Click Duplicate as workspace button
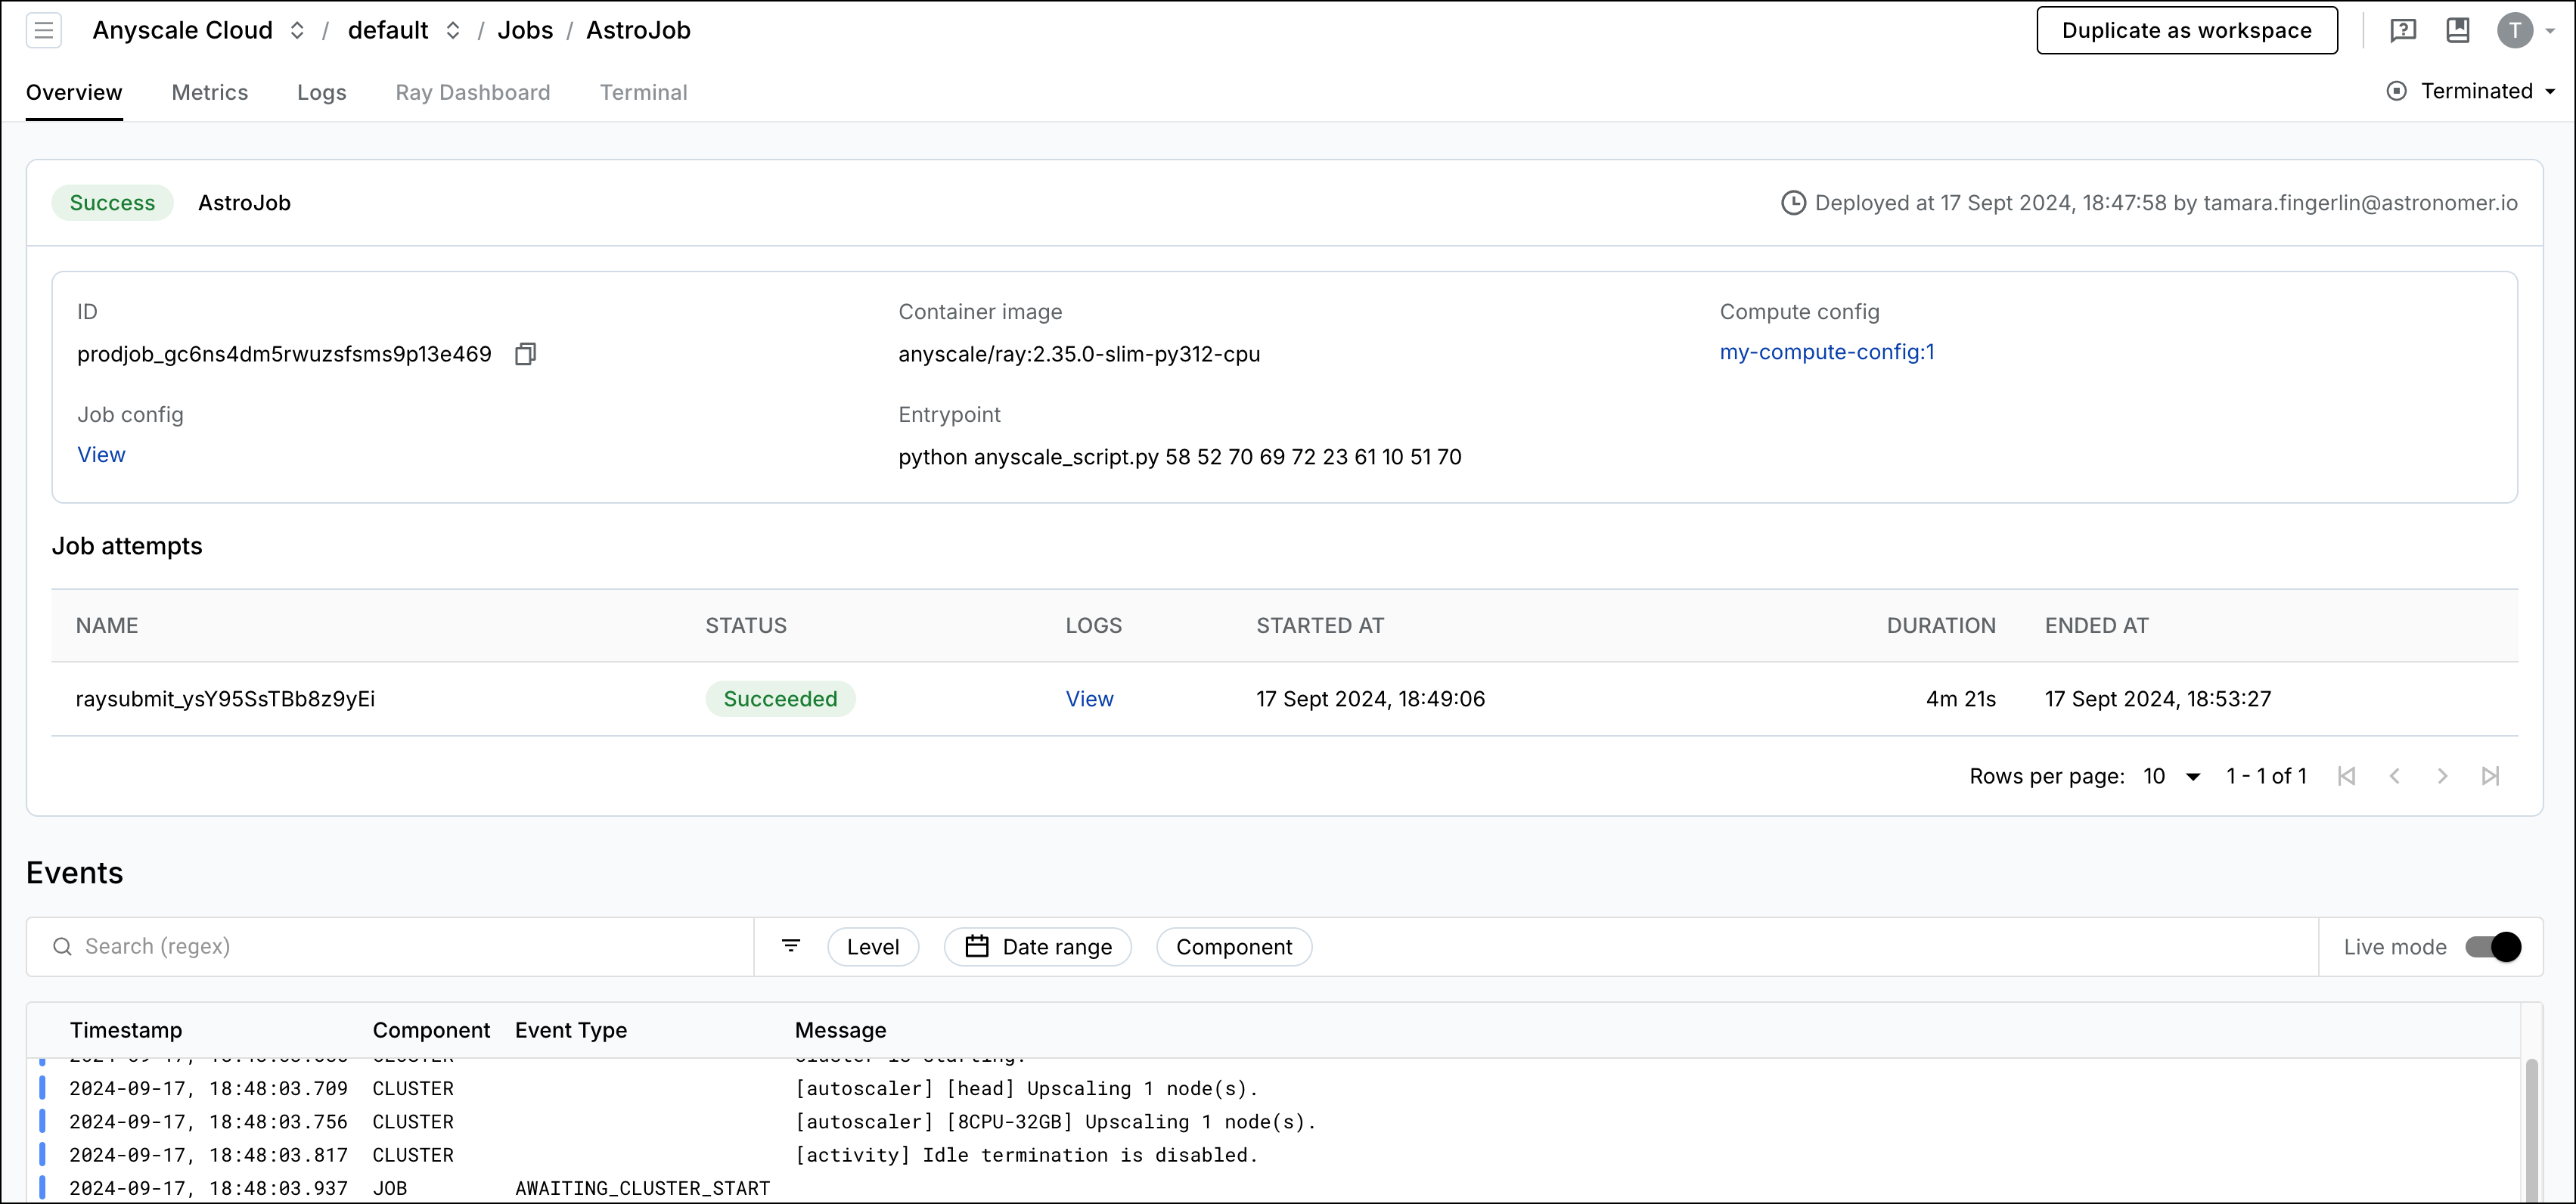Screen dimensions: 2576x1204 click(x=2186, y=30)
